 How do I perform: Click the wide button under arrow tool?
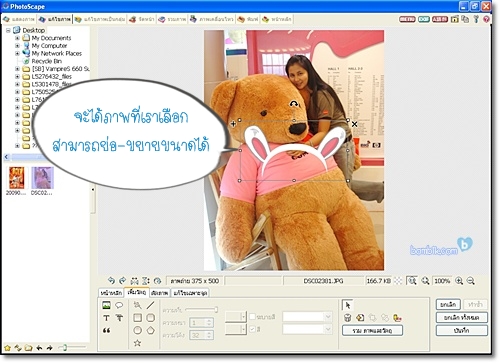click(x=372, y=331)
